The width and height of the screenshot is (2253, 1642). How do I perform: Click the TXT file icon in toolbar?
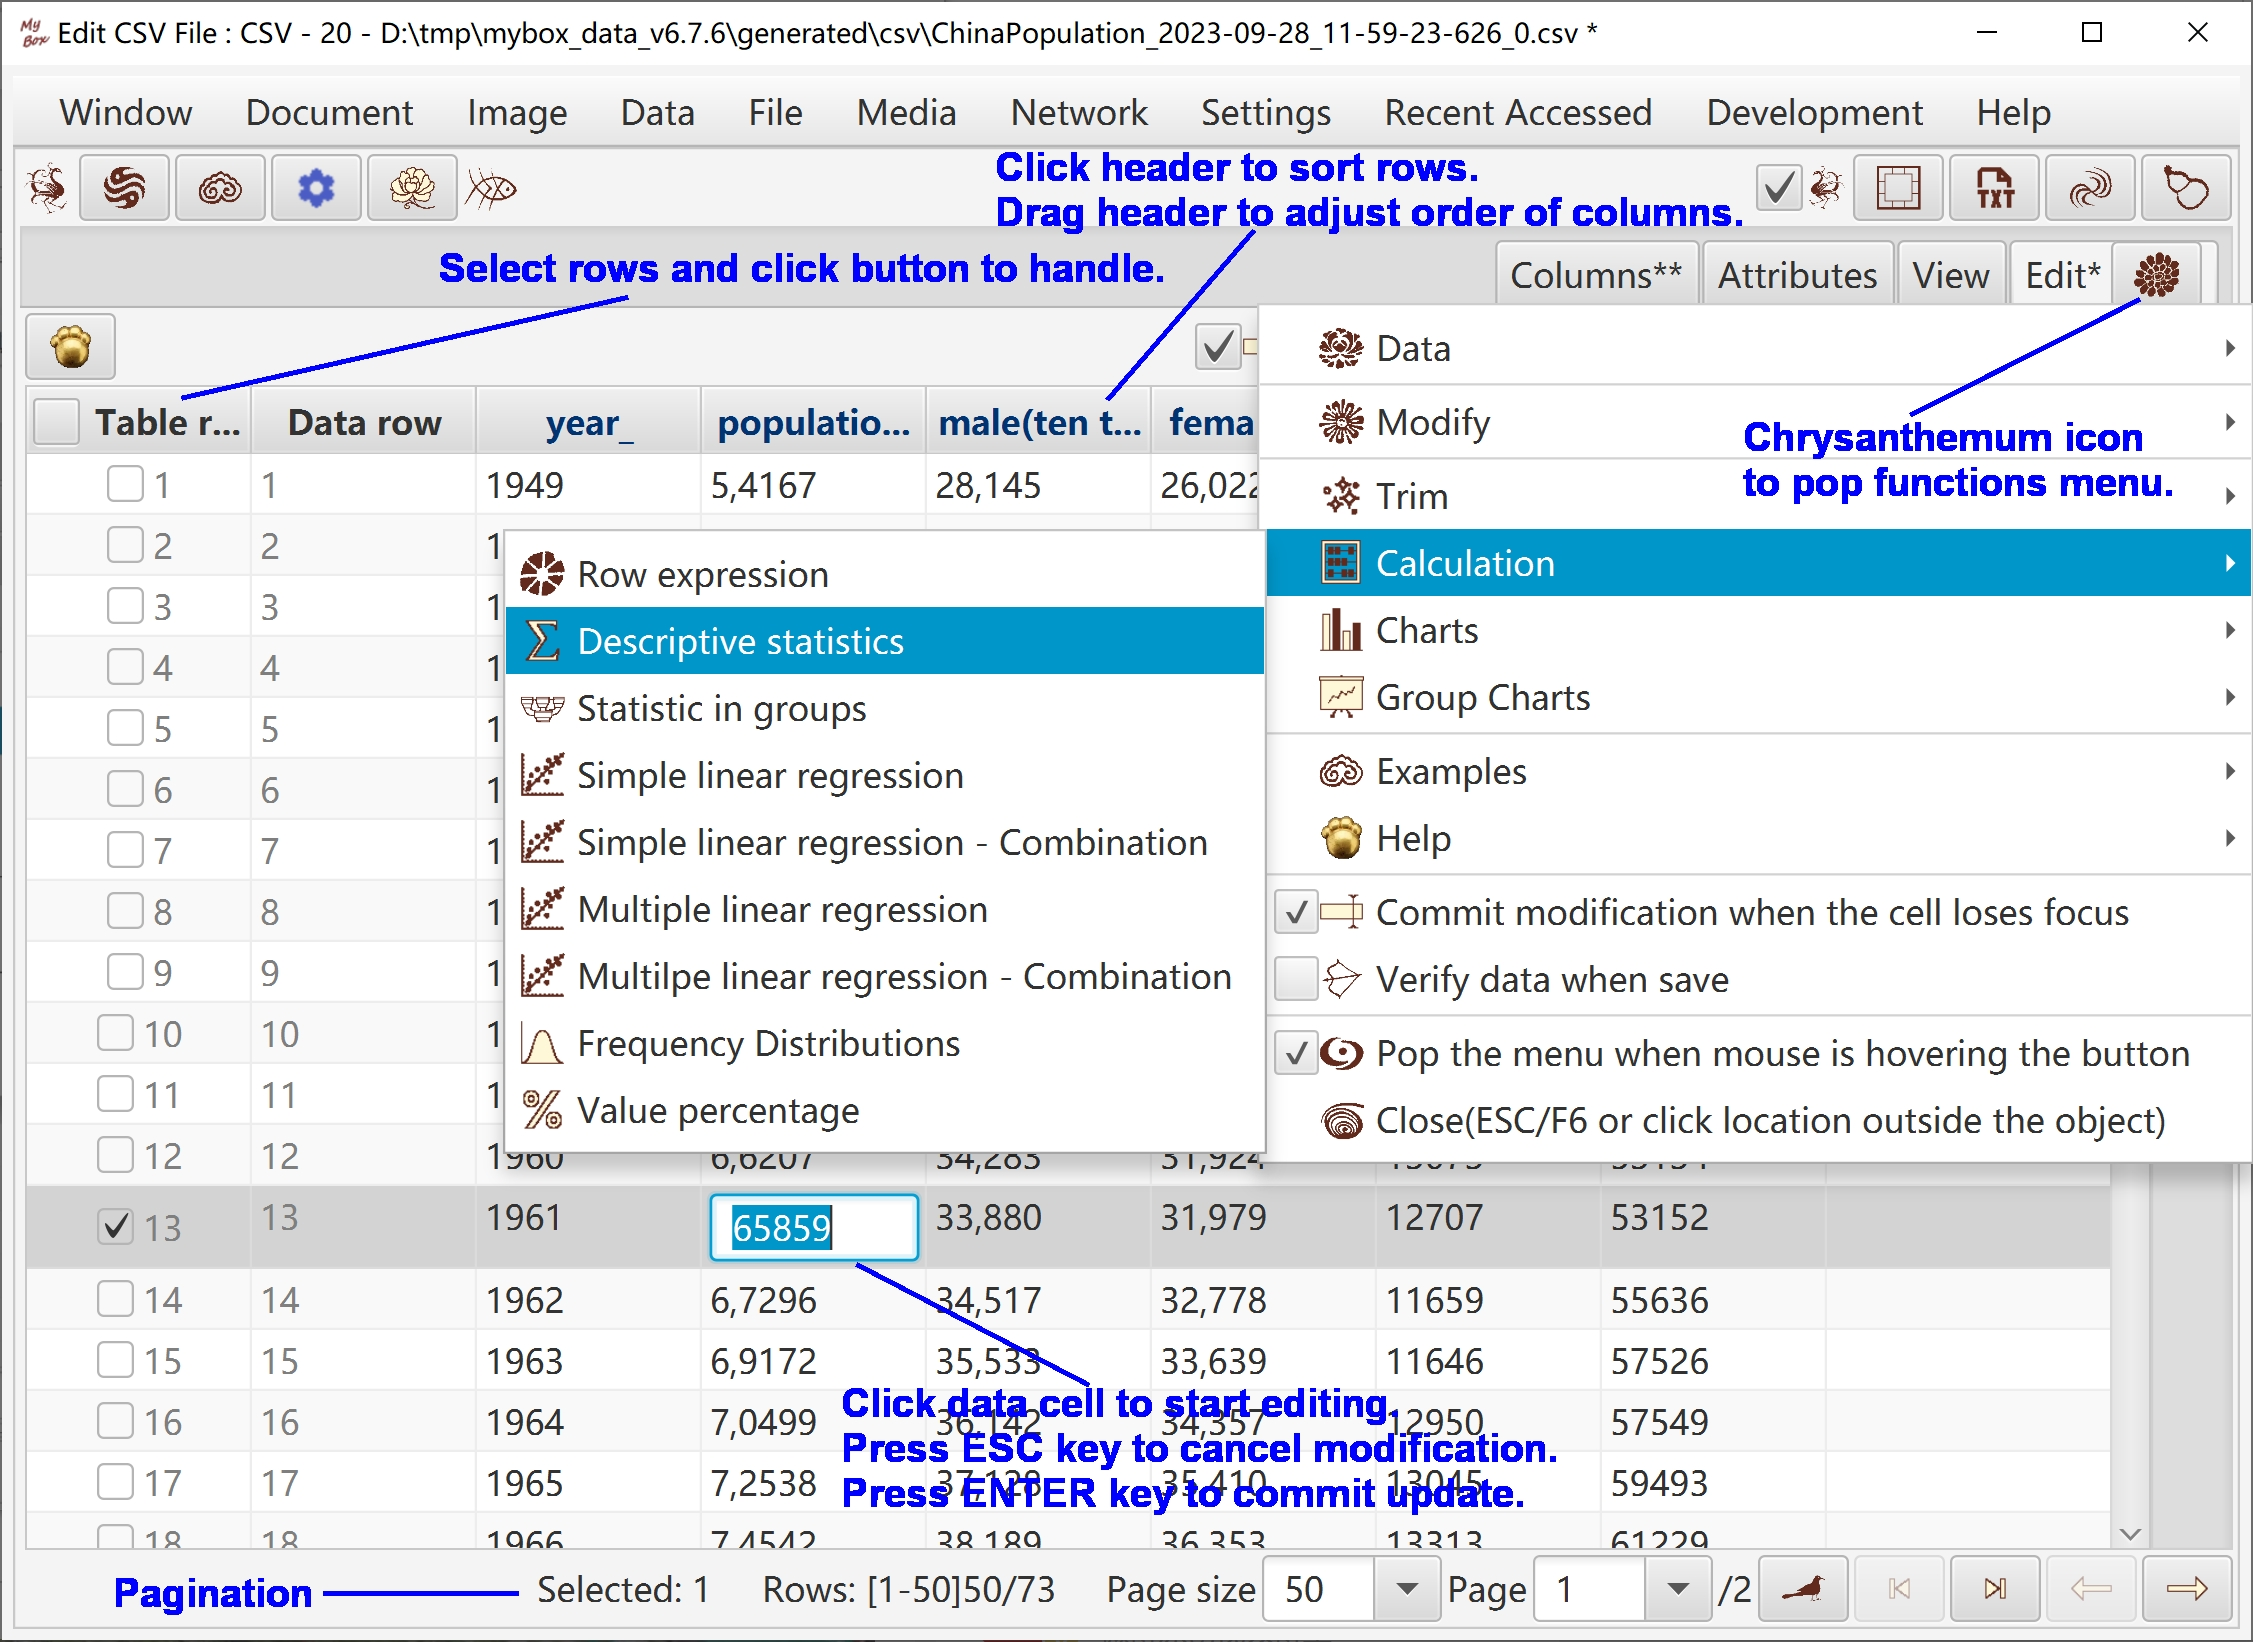tap(1994, 188)
